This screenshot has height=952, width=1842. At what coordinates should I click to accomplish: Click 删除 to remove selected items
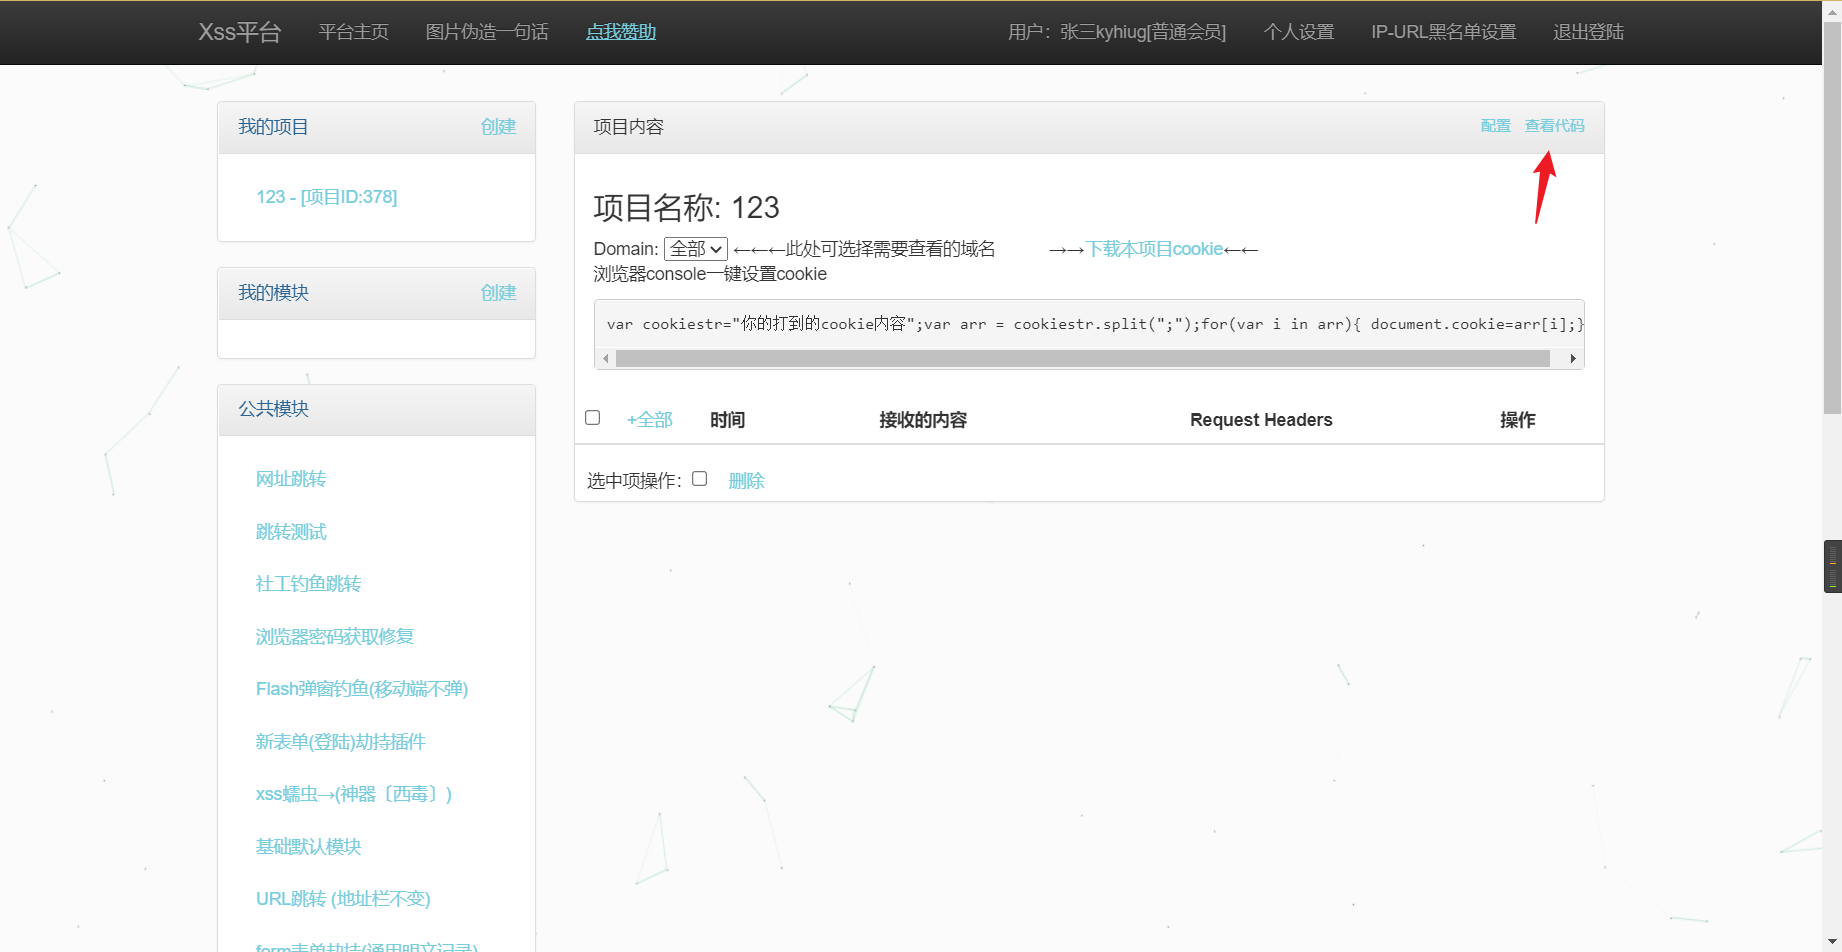click(x=747, y=480)
